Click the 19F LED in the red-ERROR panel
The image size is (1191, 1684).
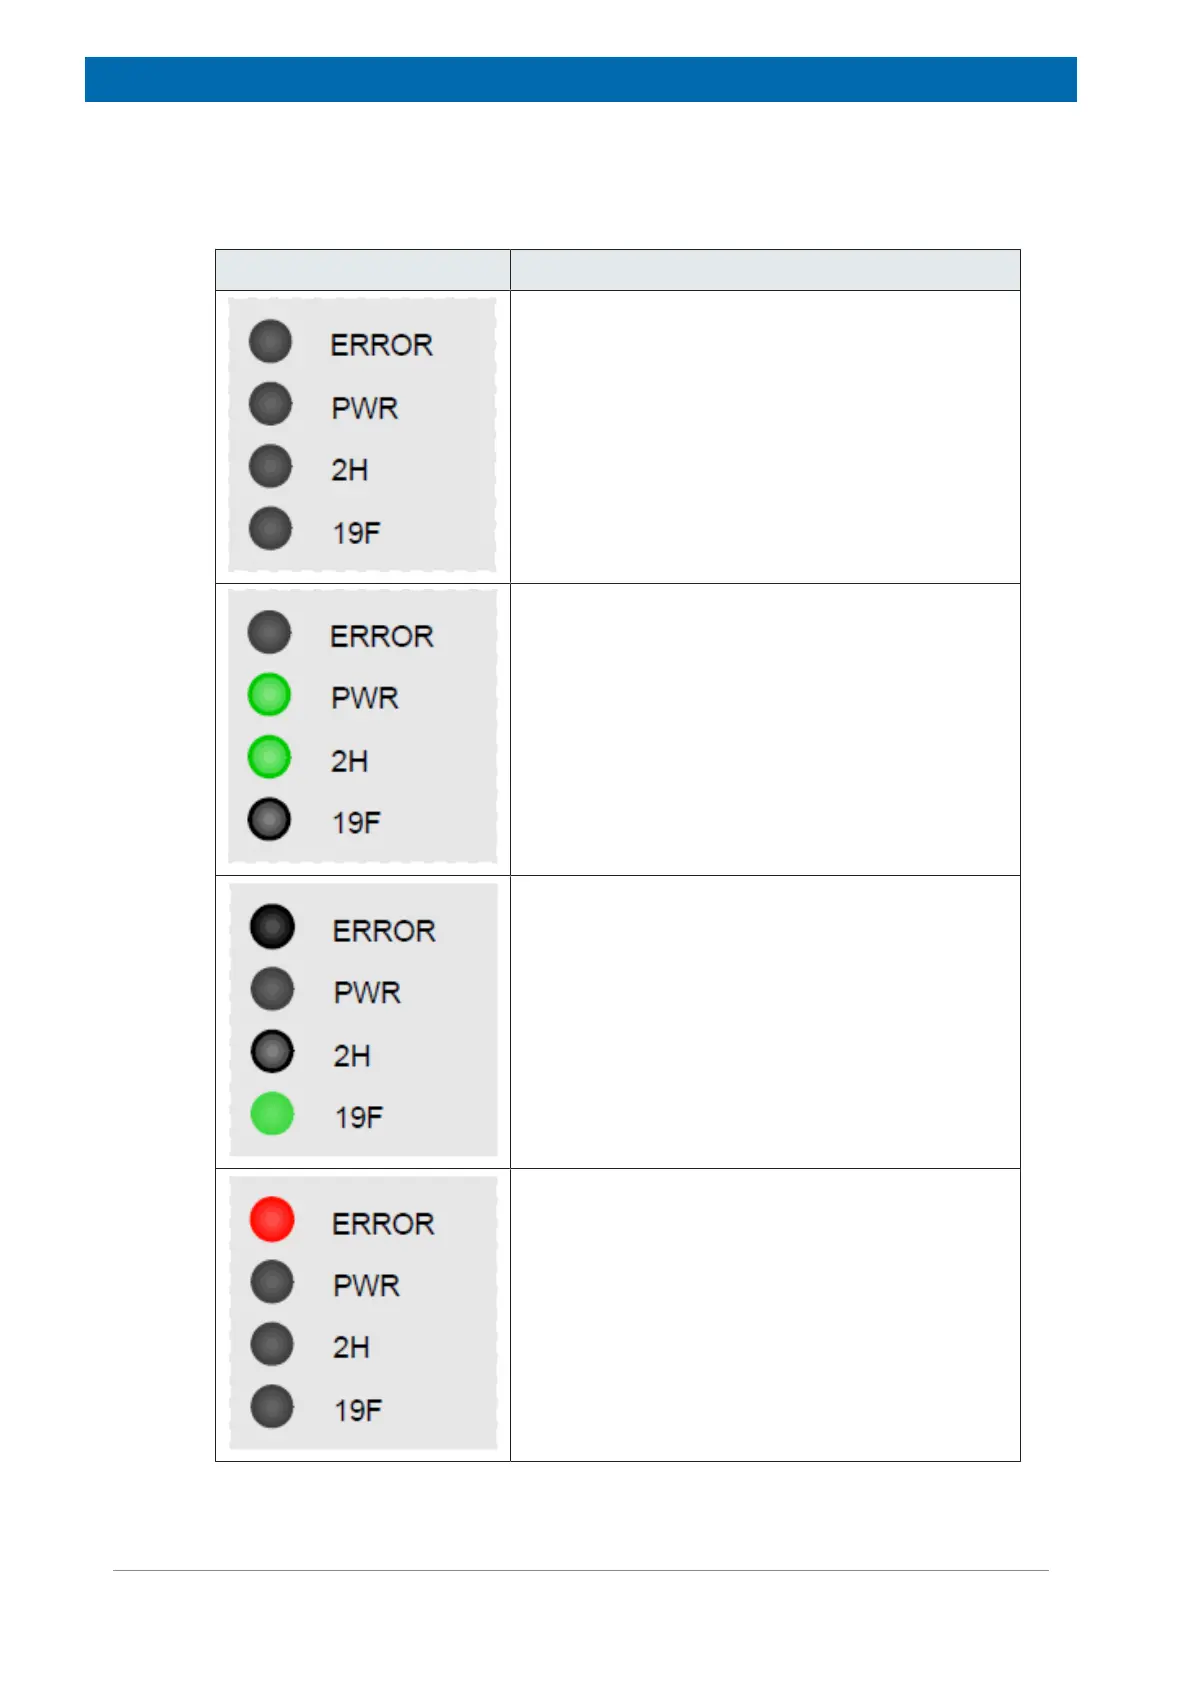pos(272,1407)
